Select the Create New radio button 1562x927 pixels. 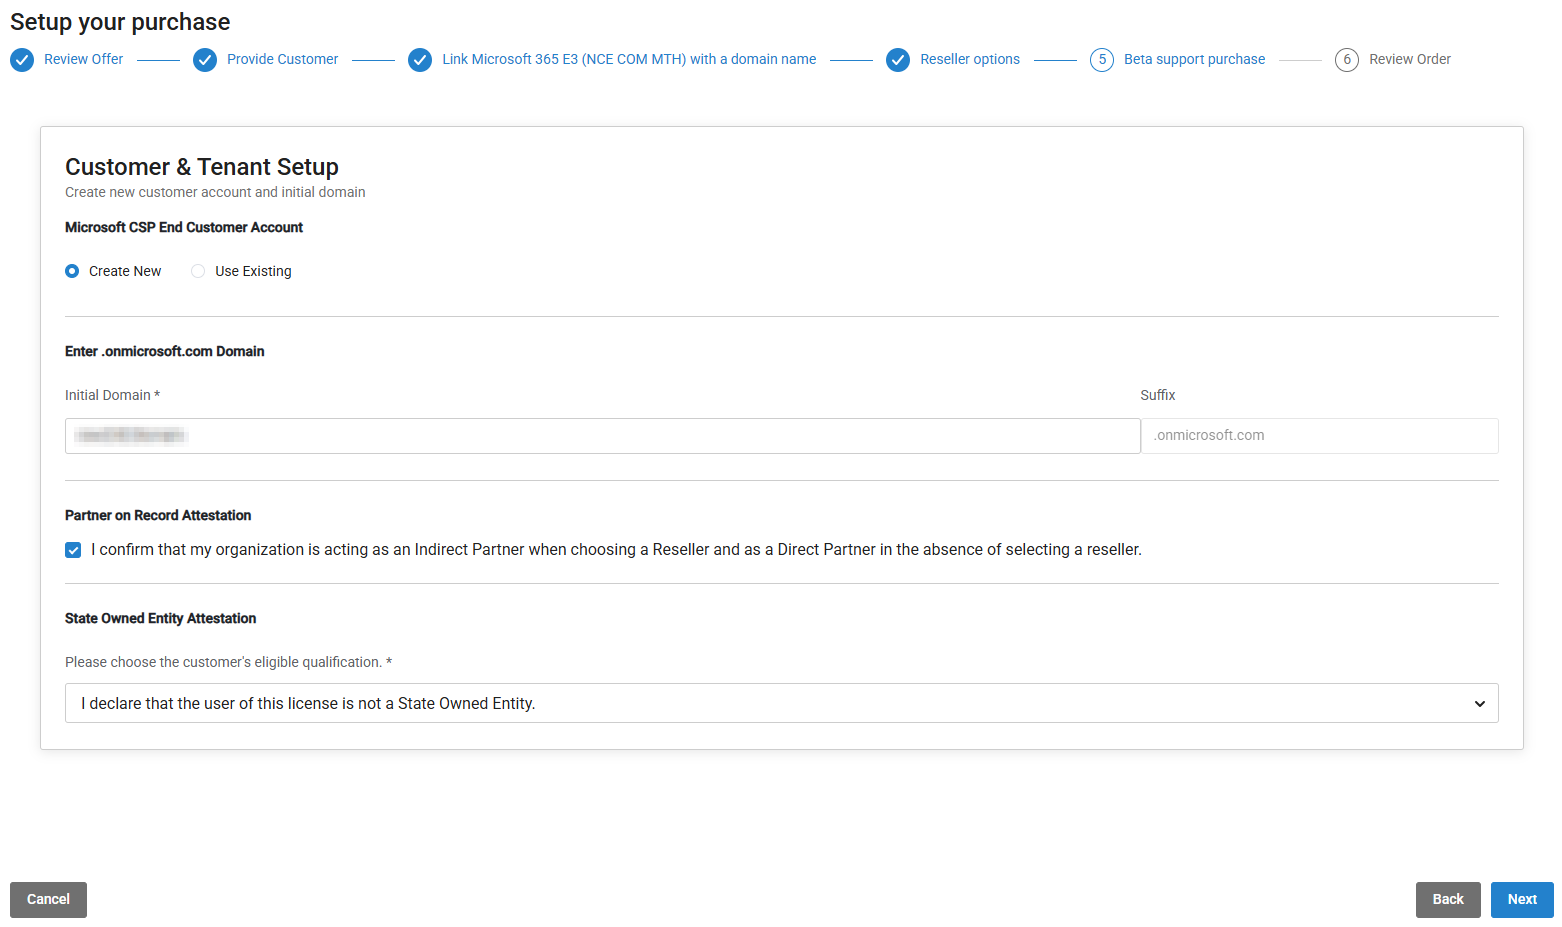click(x=72, y=271)
